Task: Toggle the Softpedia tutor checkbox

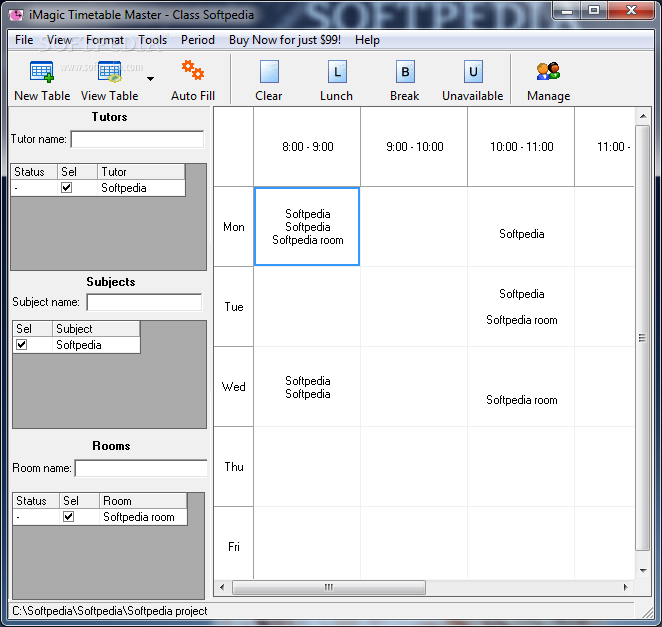Action: point(66,187)
